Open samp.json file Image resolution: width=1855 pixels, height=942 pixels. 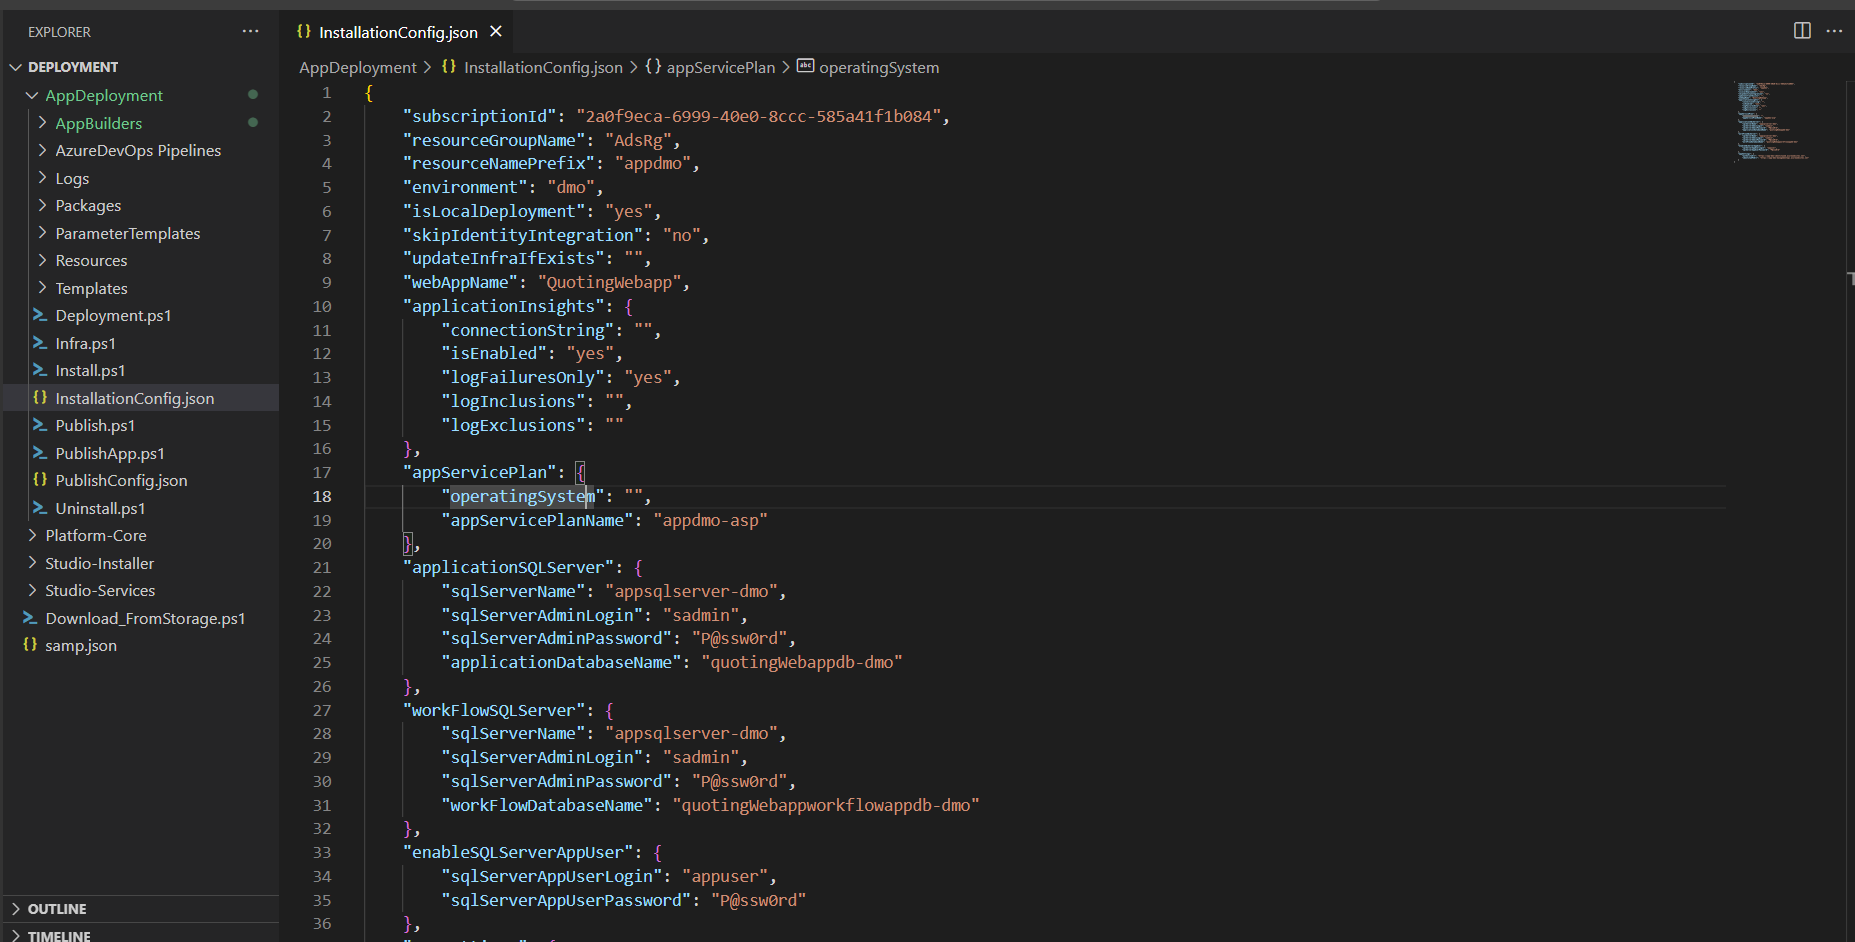[81, 645]
